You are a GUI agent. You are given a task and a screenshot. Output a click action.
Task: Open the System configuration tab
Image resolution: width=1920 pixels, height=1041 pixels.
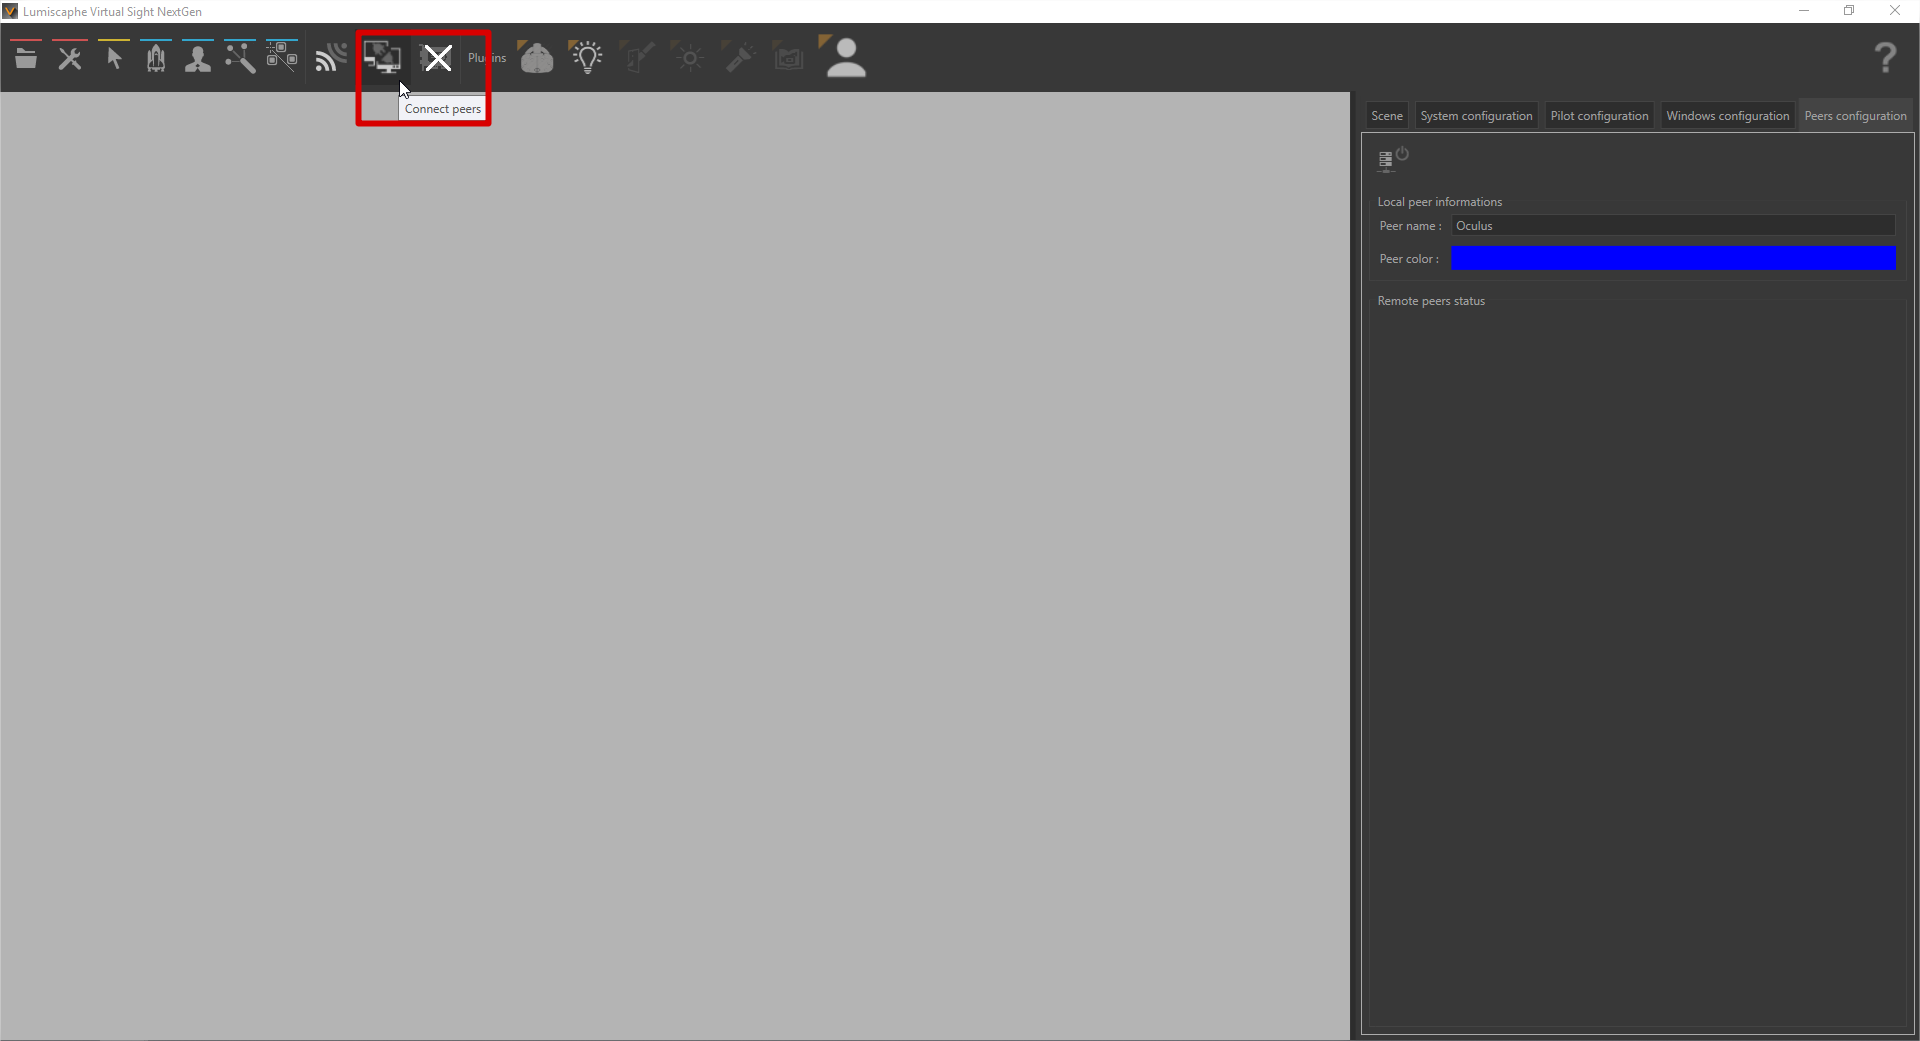[x=1476, y=116]
